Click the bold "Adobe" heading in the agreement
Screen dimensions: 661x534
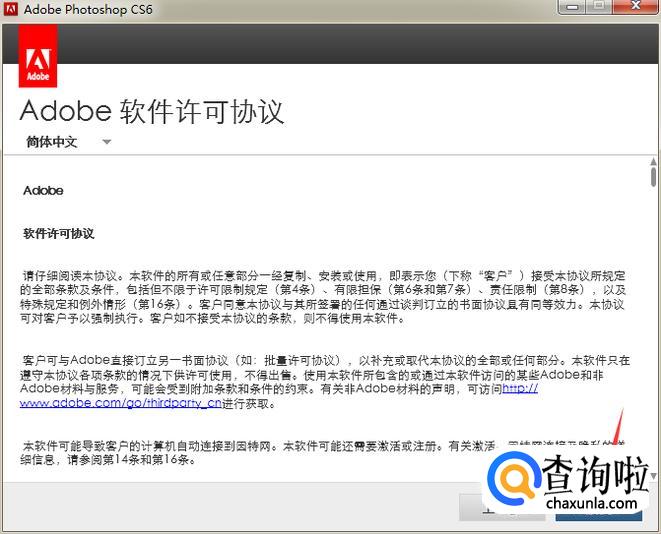coord(43,190)
